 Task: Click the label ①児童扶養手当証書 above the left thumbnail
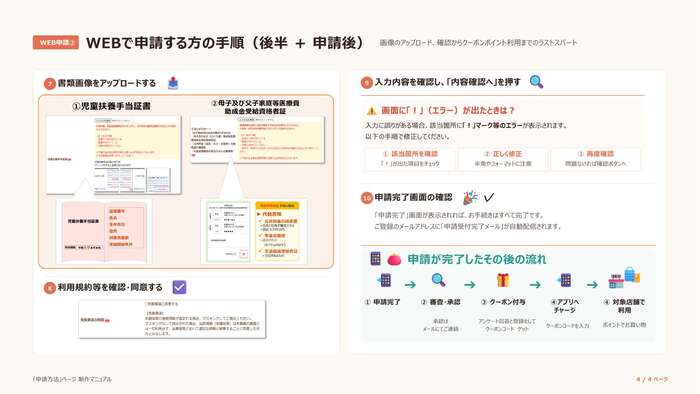(111, 106)
